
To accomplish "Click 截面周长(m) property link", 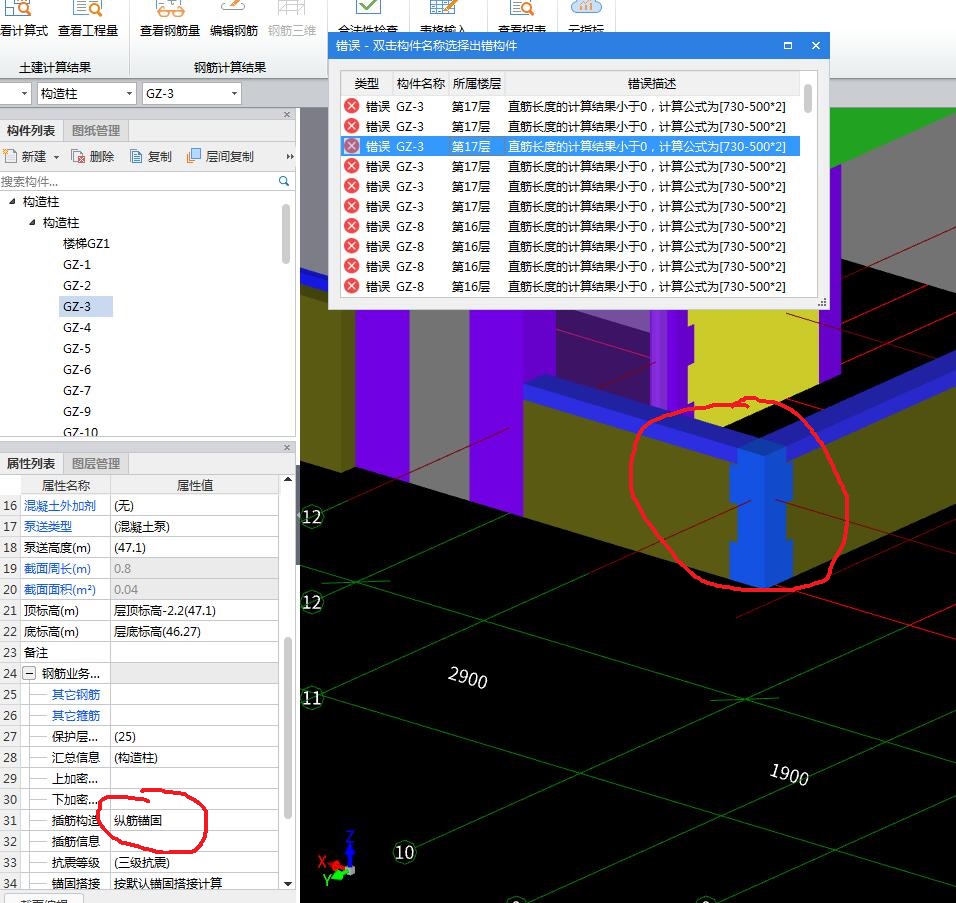I will (57, 568).
